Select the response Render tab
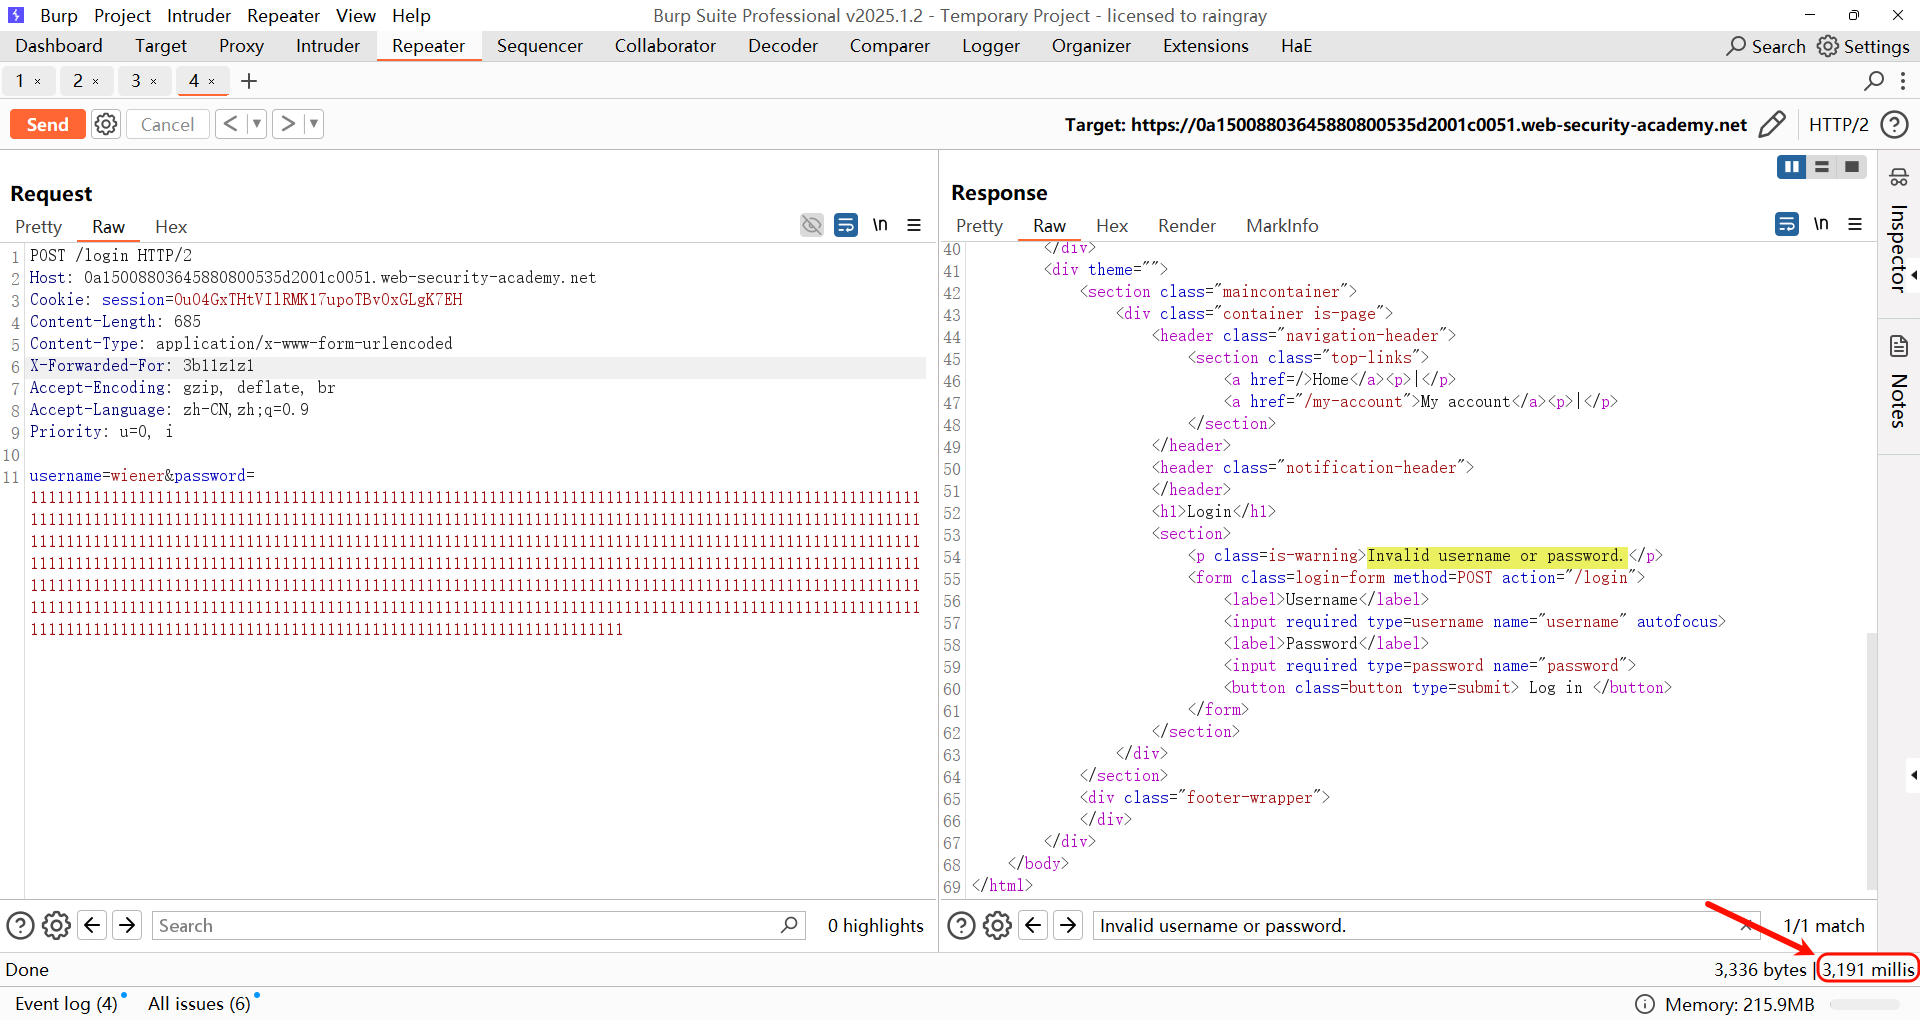1920x1020 pixels. [x=1186, y=226]
